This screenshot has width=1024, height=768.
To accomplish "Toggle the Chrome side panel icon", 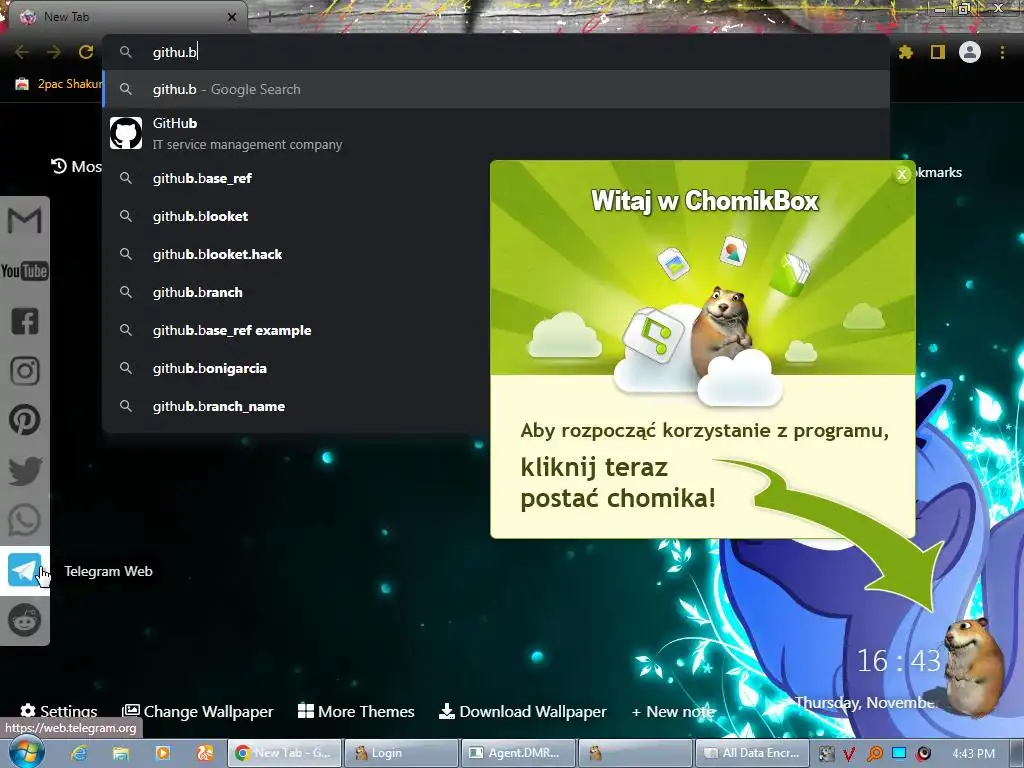I will [938, 52].
